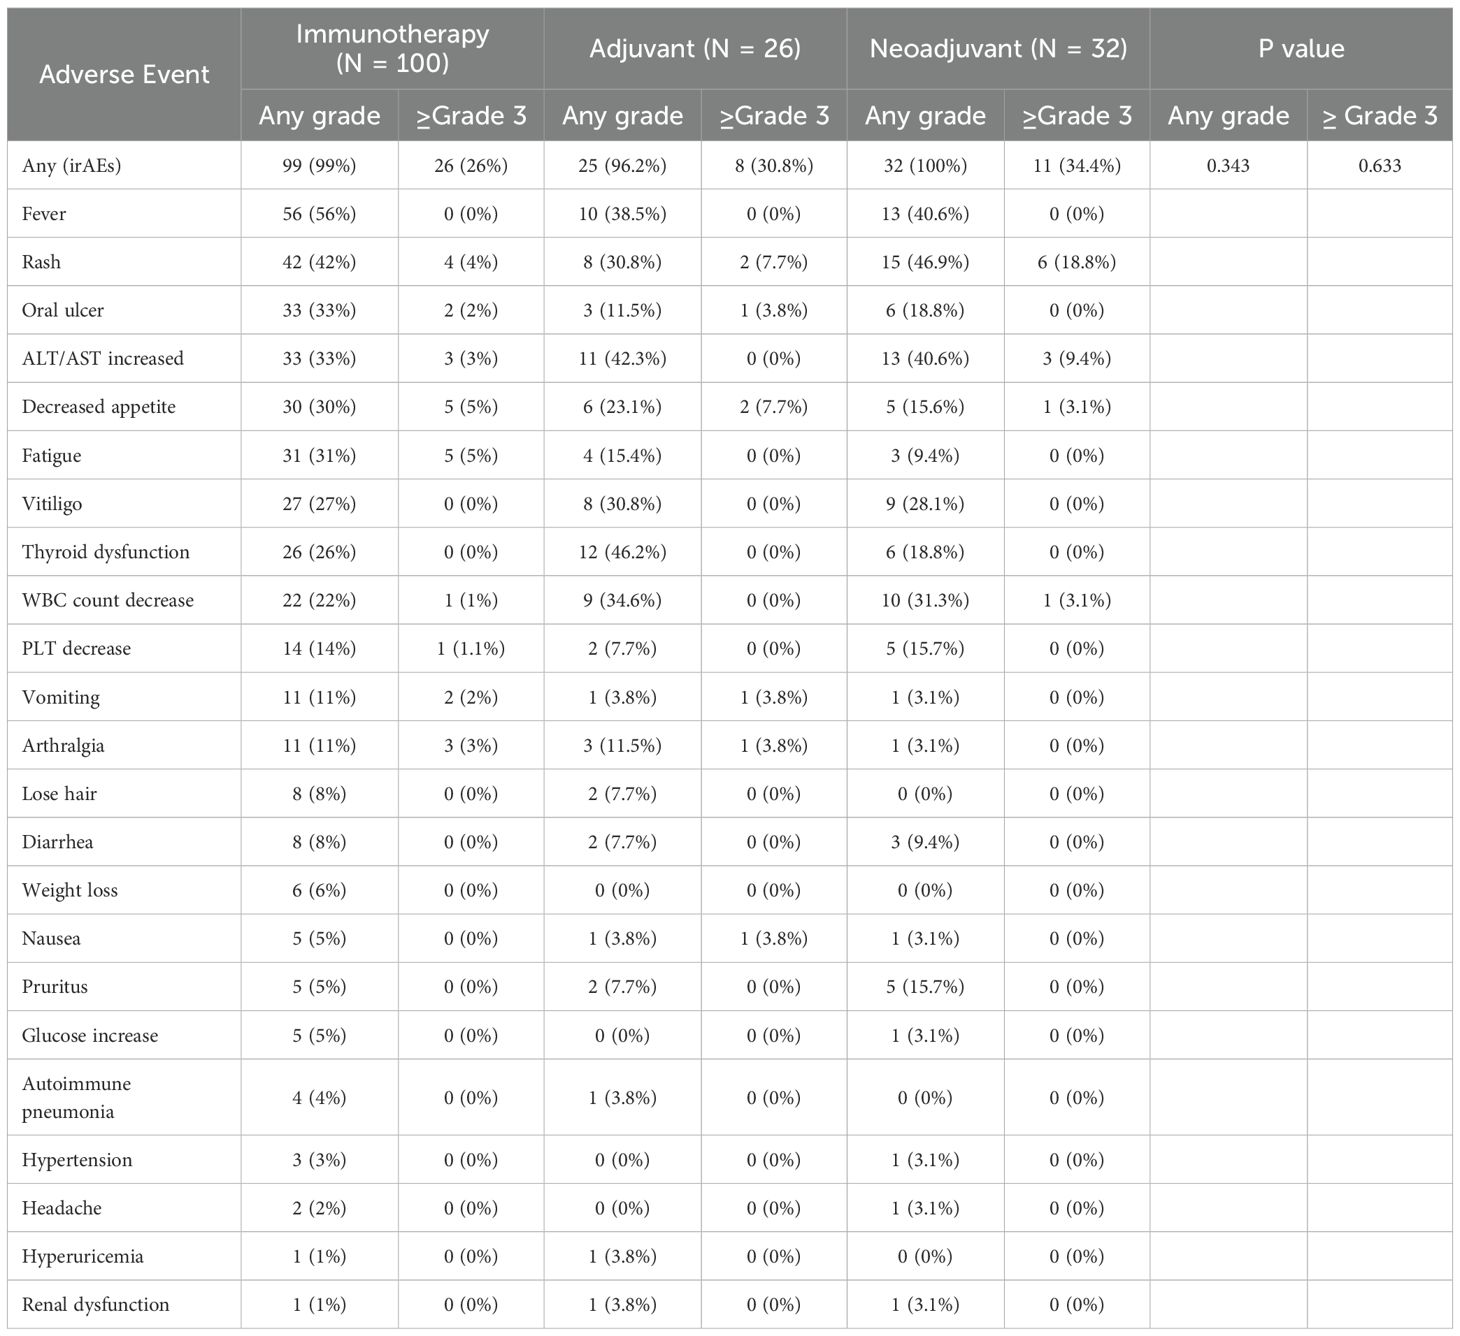Select the 'Renal dysfunction' row label

(95, 1304)
